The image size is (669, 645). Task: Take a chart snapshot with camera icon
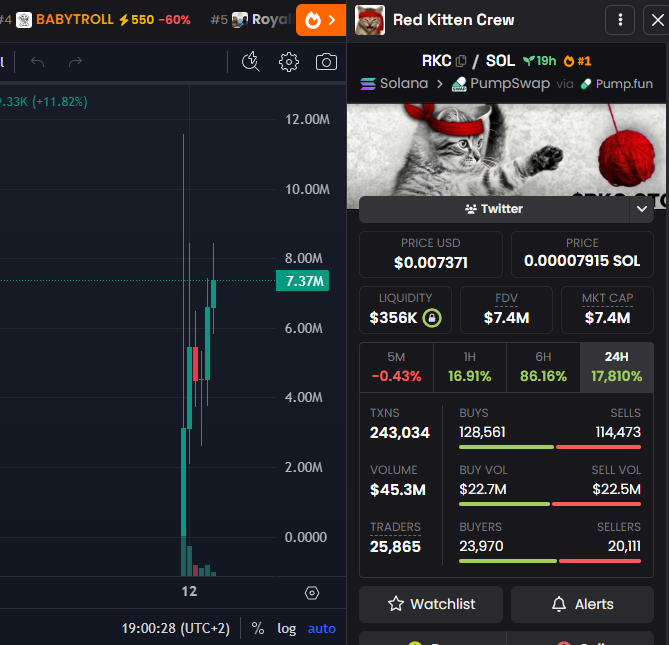click(x=326, y=62)
